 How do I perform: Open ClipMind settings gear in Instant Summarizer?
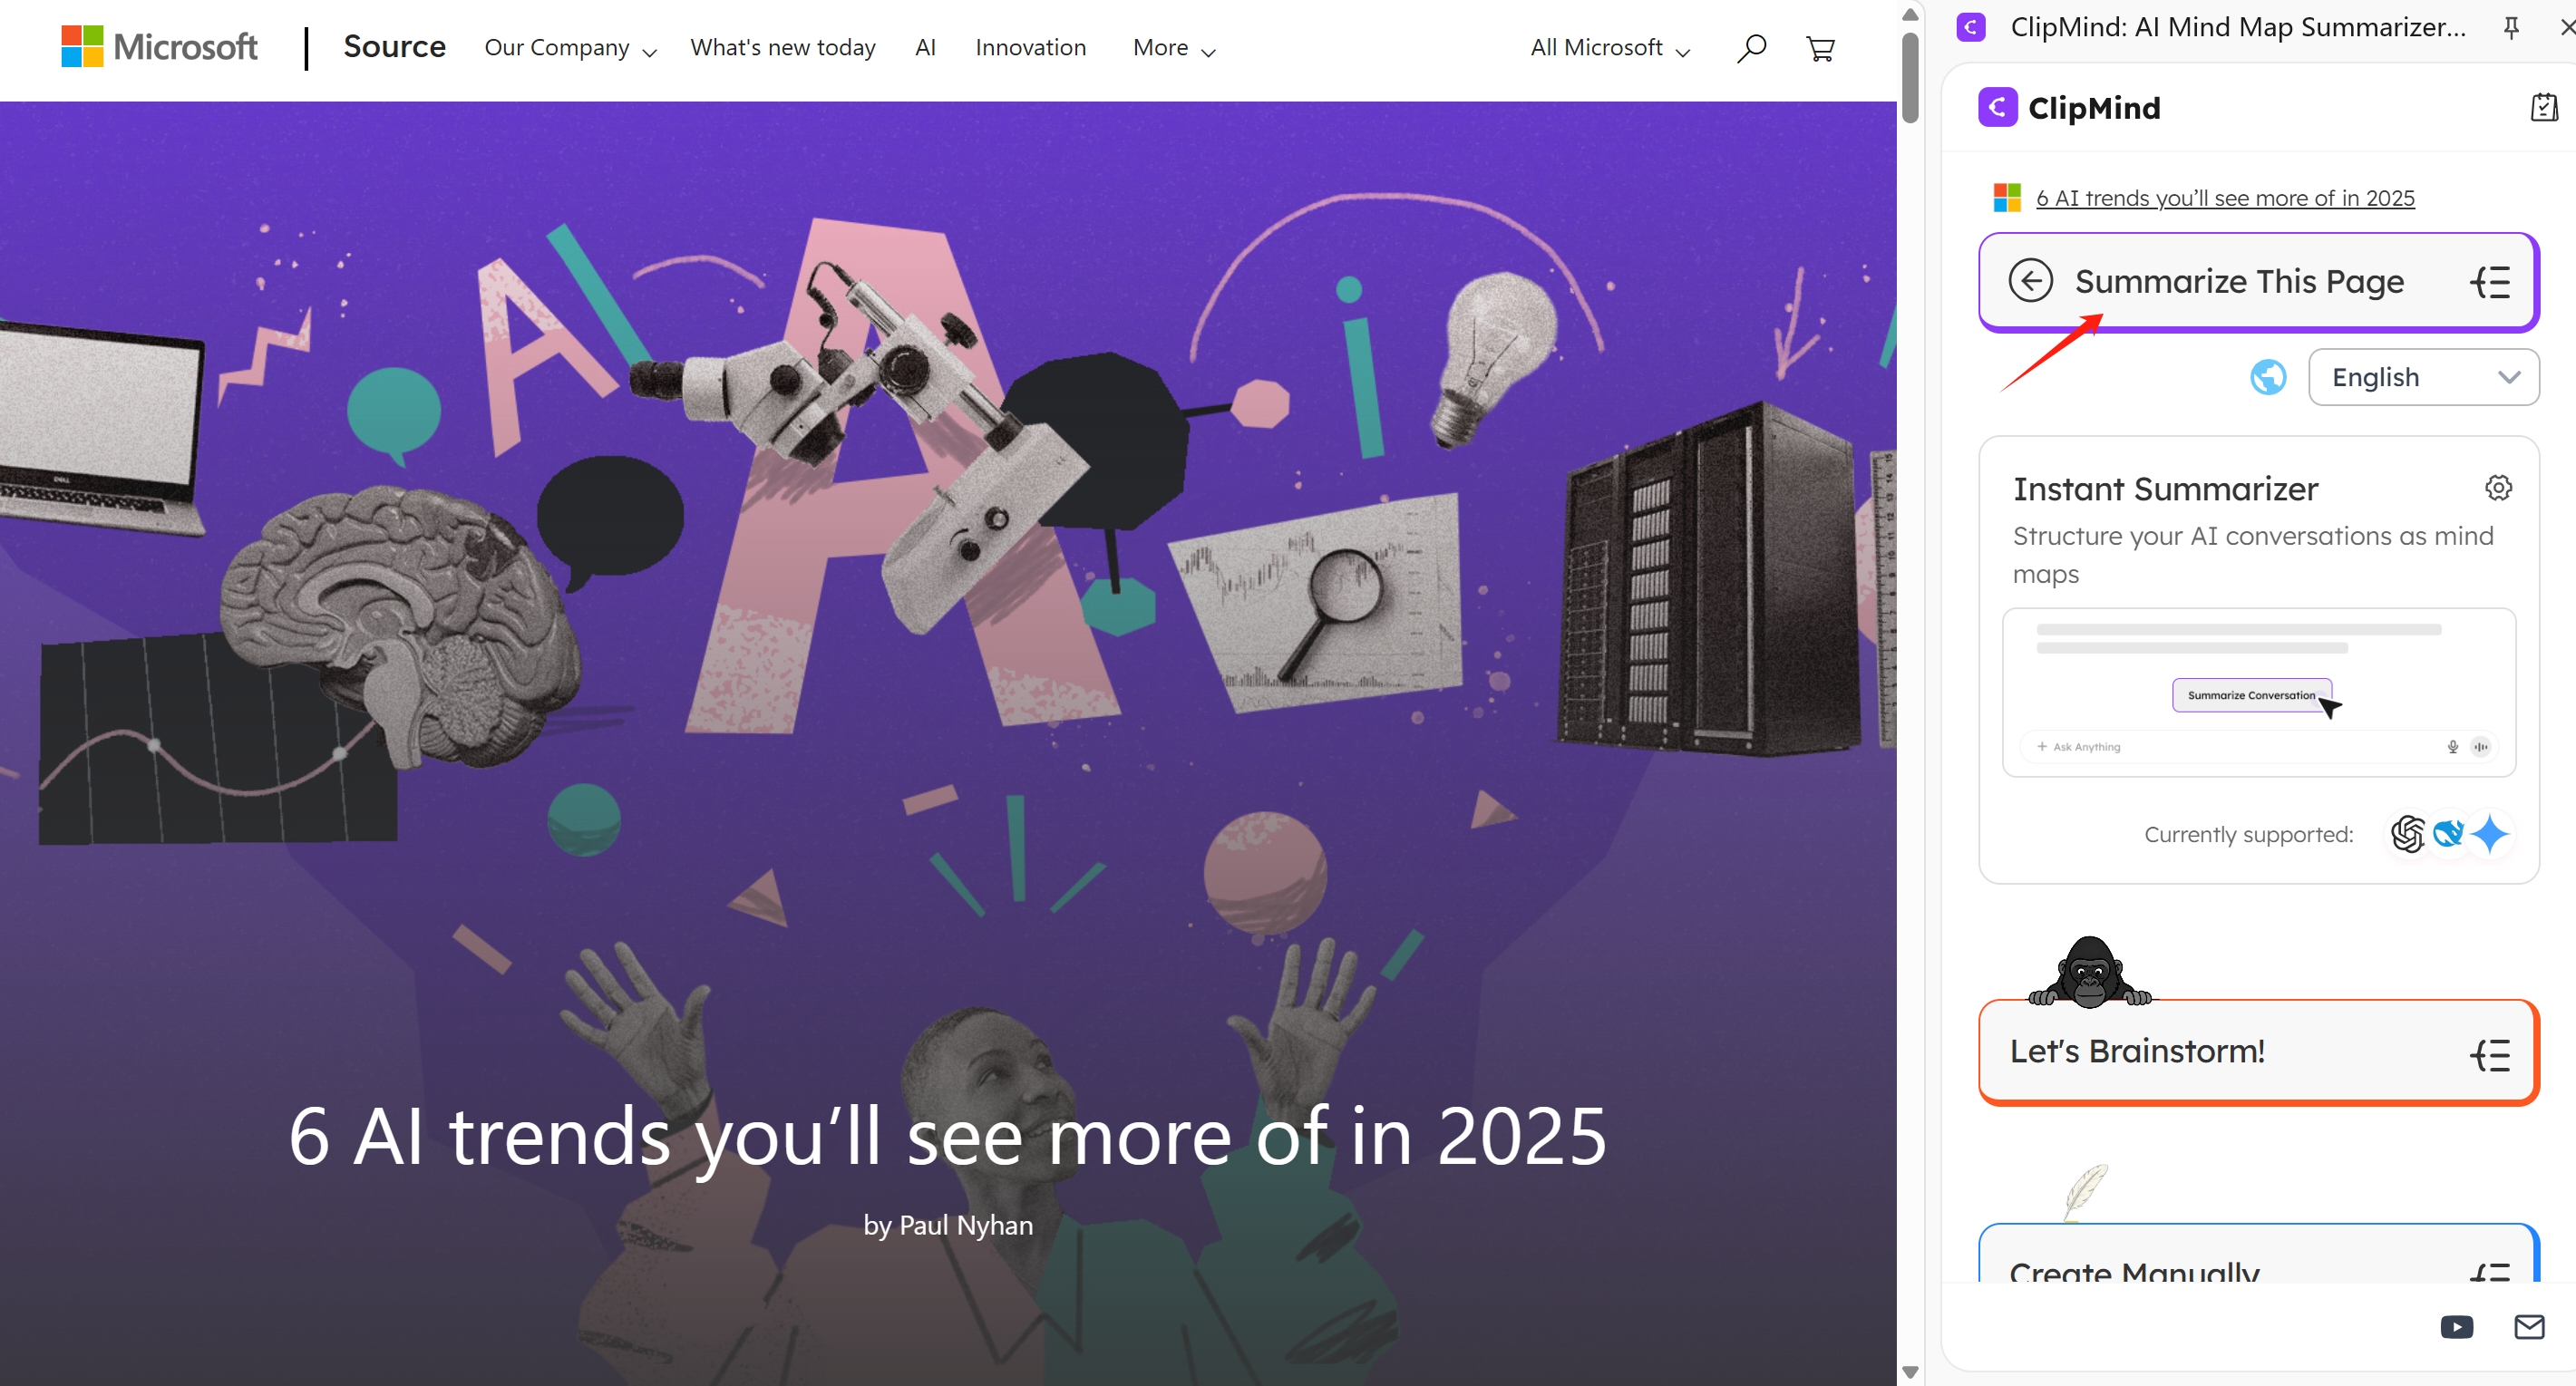tap(2498, 487)
